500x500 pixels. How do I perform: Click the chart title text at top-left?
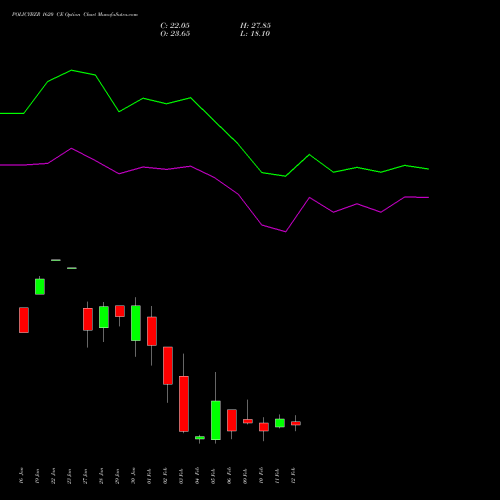point(75,15)
